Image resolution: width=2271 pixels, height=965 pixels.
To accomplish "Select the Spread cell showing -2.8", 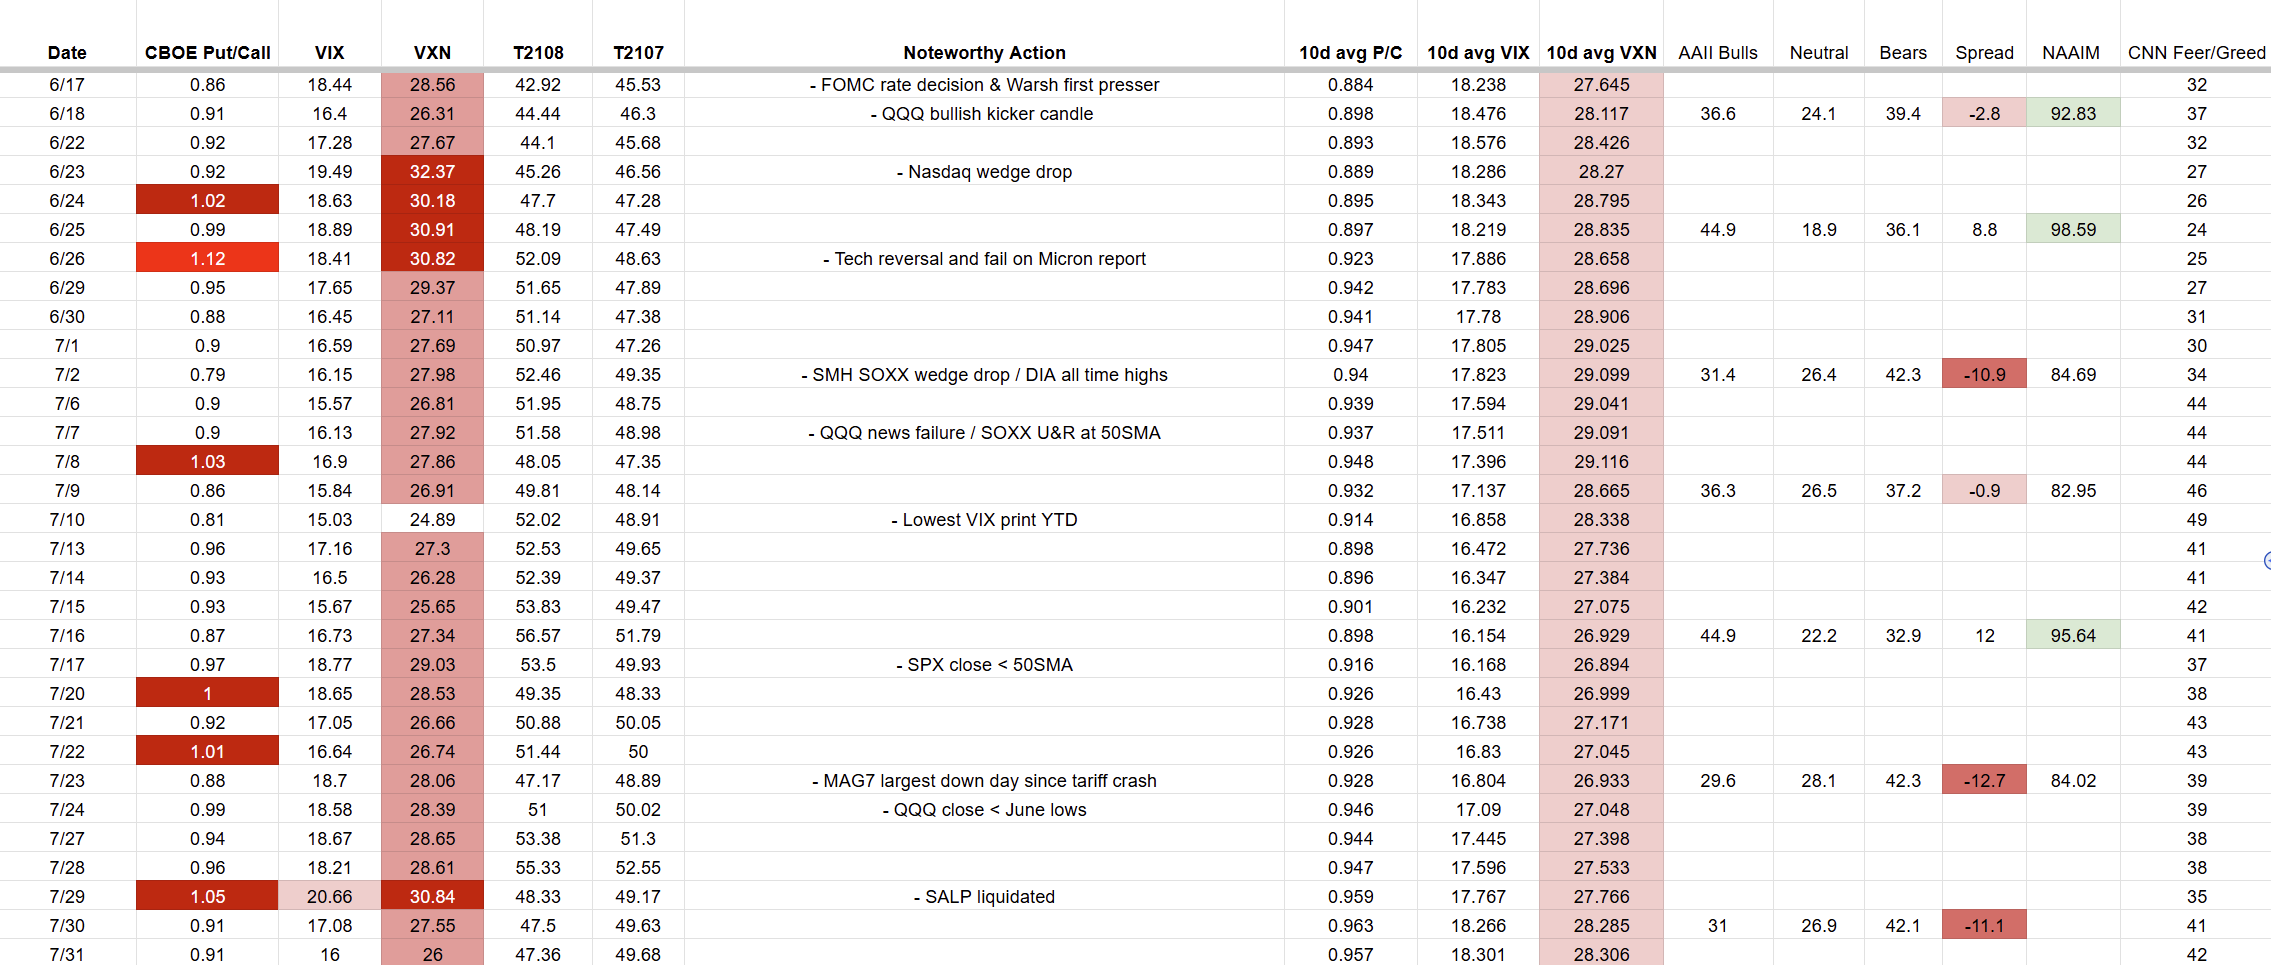I will click(1984, 114).
